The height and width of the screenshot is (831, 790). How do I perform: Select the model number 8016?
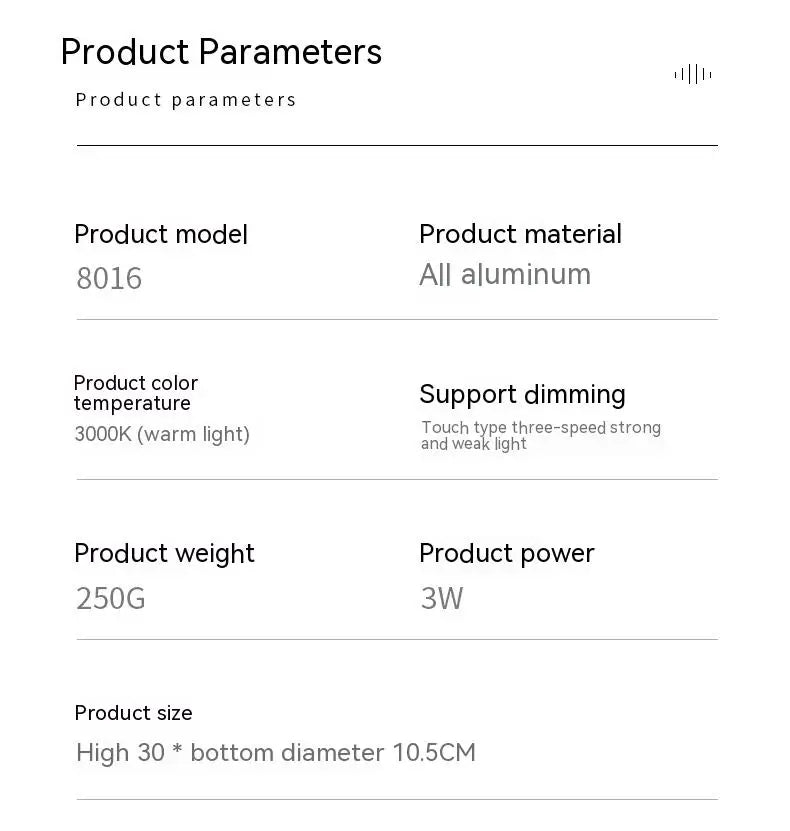[x=109, y=278]
